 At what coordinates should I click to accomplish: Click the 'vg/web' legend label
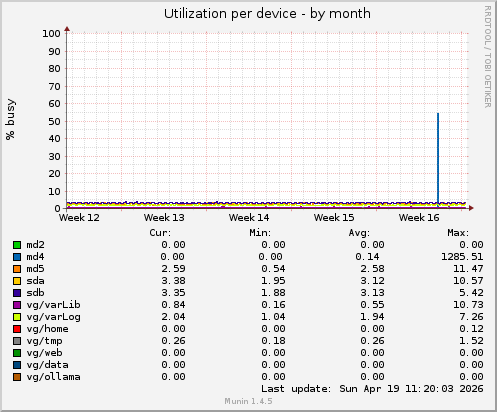44,353
